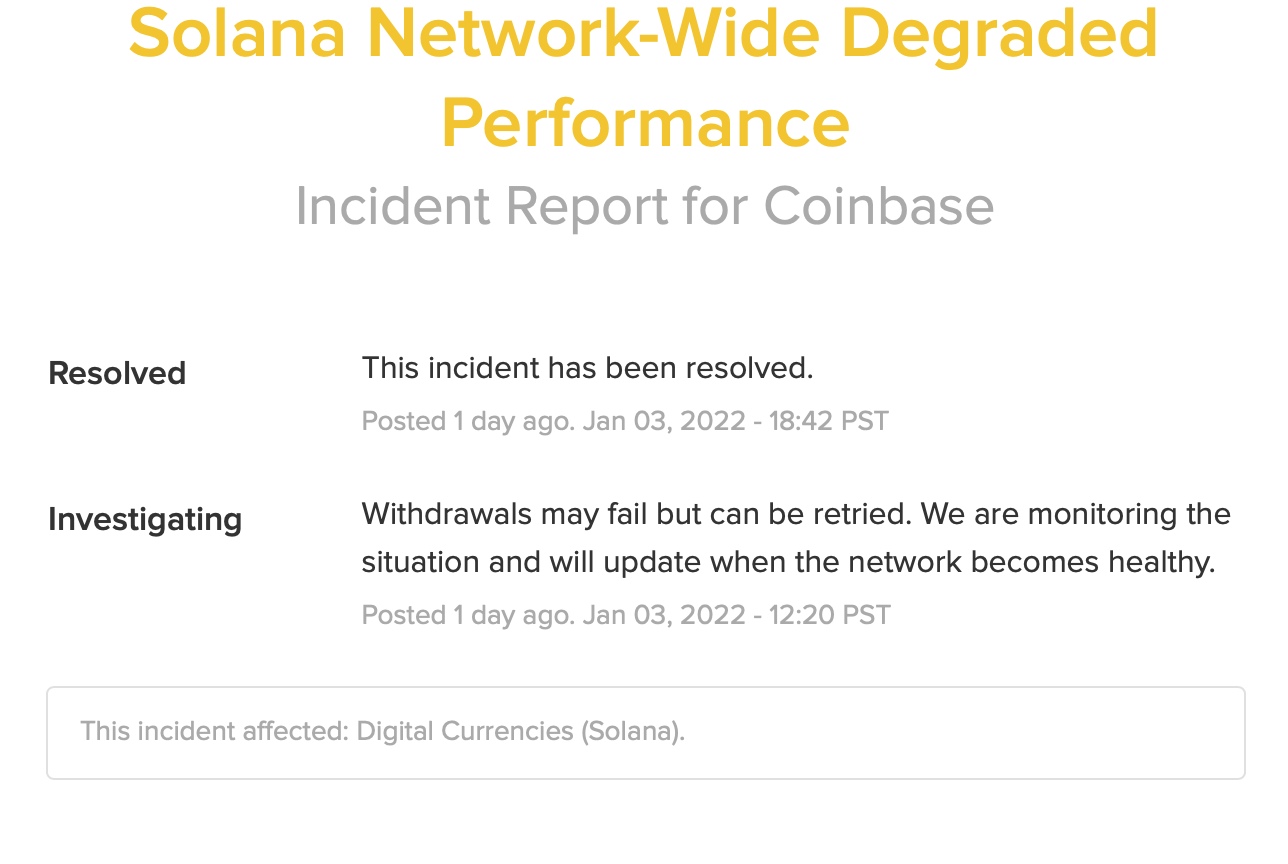Click "This incident has been resolved." message

[587, 368]
